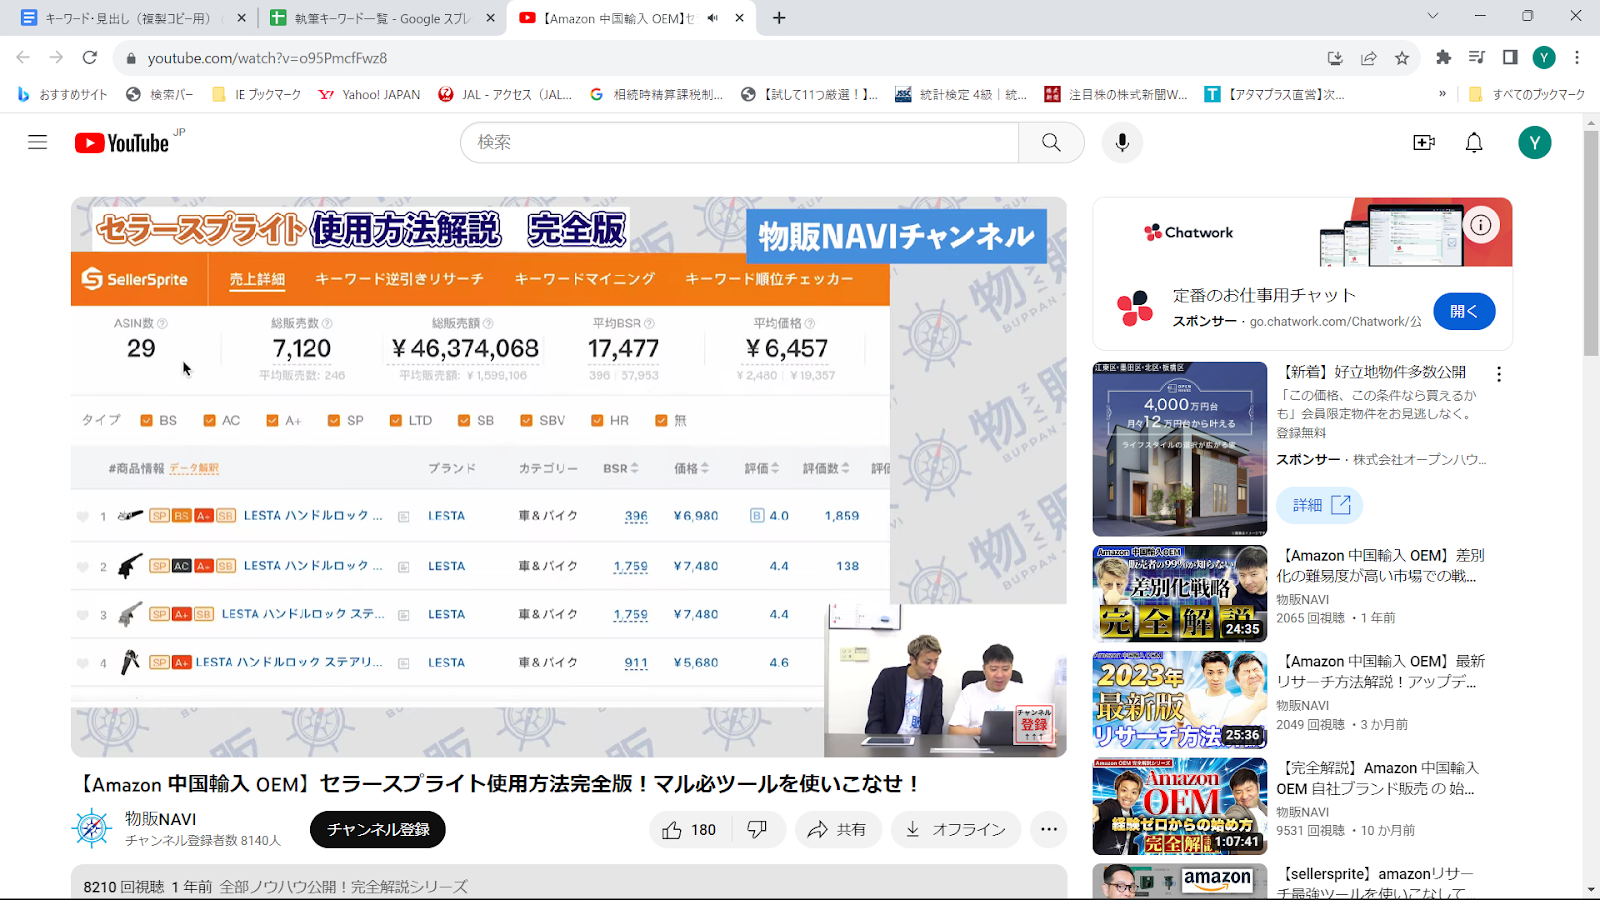1600x900 pixels.
Task: Open install/download page icon in address bar
Action: [x=1335, y=58]
